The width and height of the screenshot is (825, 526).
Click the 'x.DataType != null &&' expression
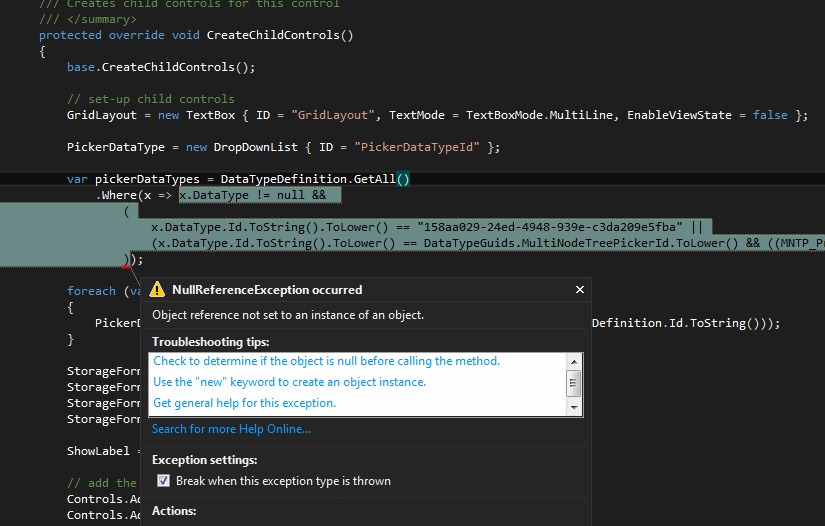(x=253, y=195)
